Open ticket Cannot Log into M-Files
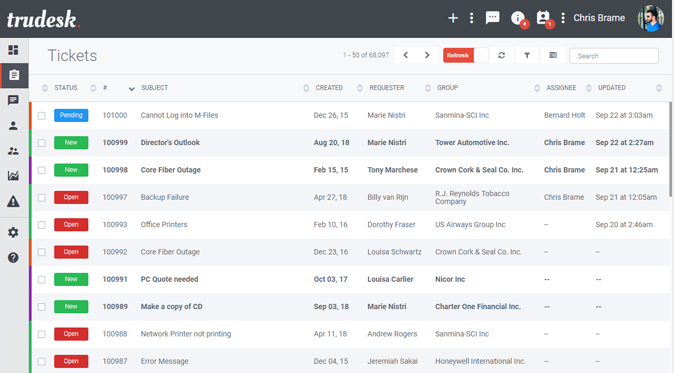The width and height of the screenshot is (674, 373). tap(179, 115)
